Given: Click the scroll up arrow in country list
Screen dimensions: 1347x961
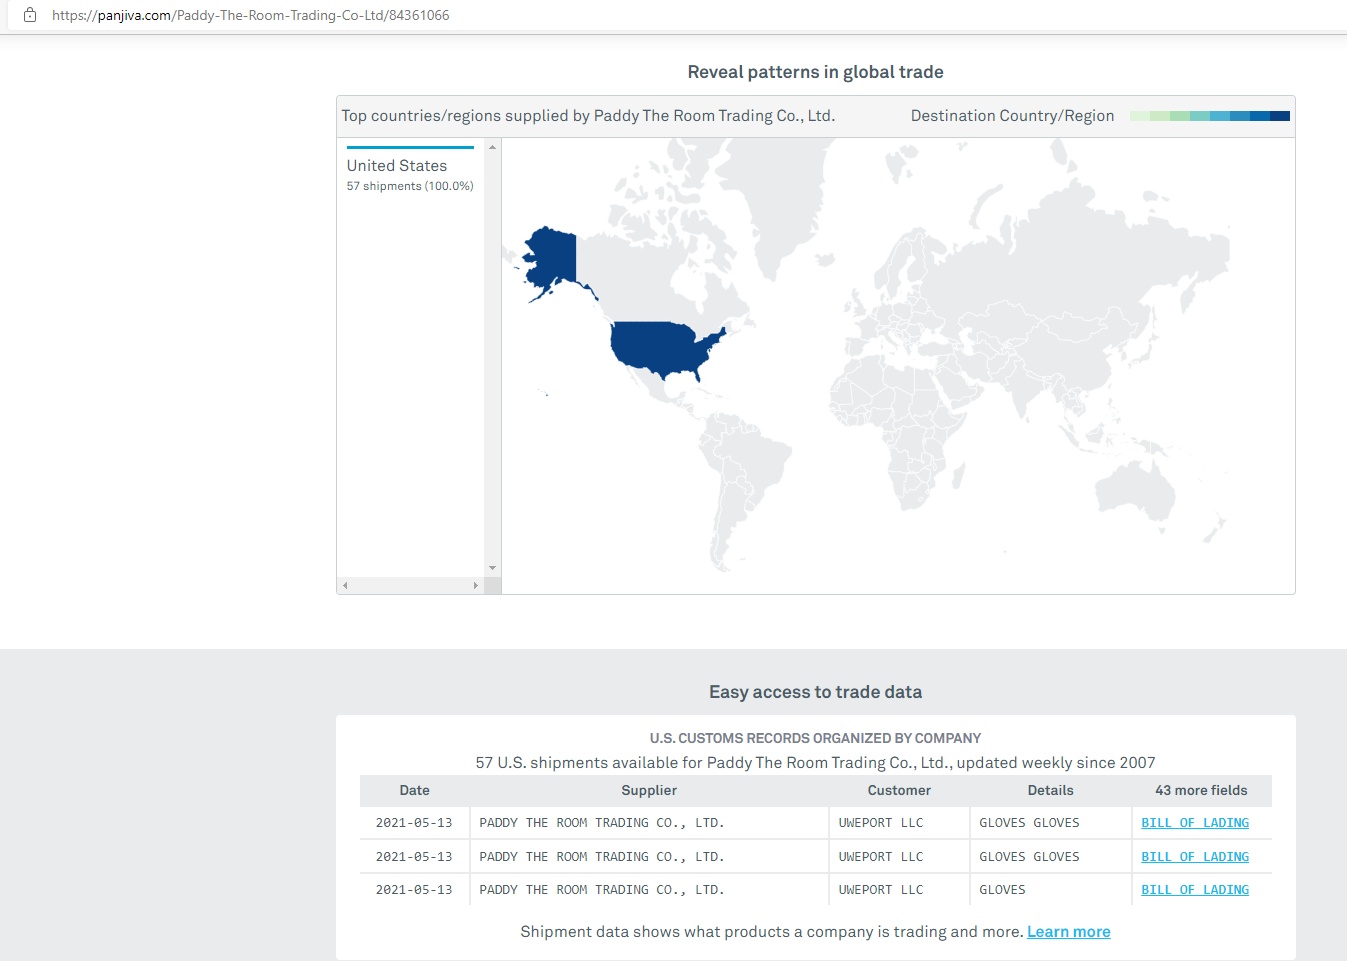Looking at the screenshot, I should (x=492, y=147).
